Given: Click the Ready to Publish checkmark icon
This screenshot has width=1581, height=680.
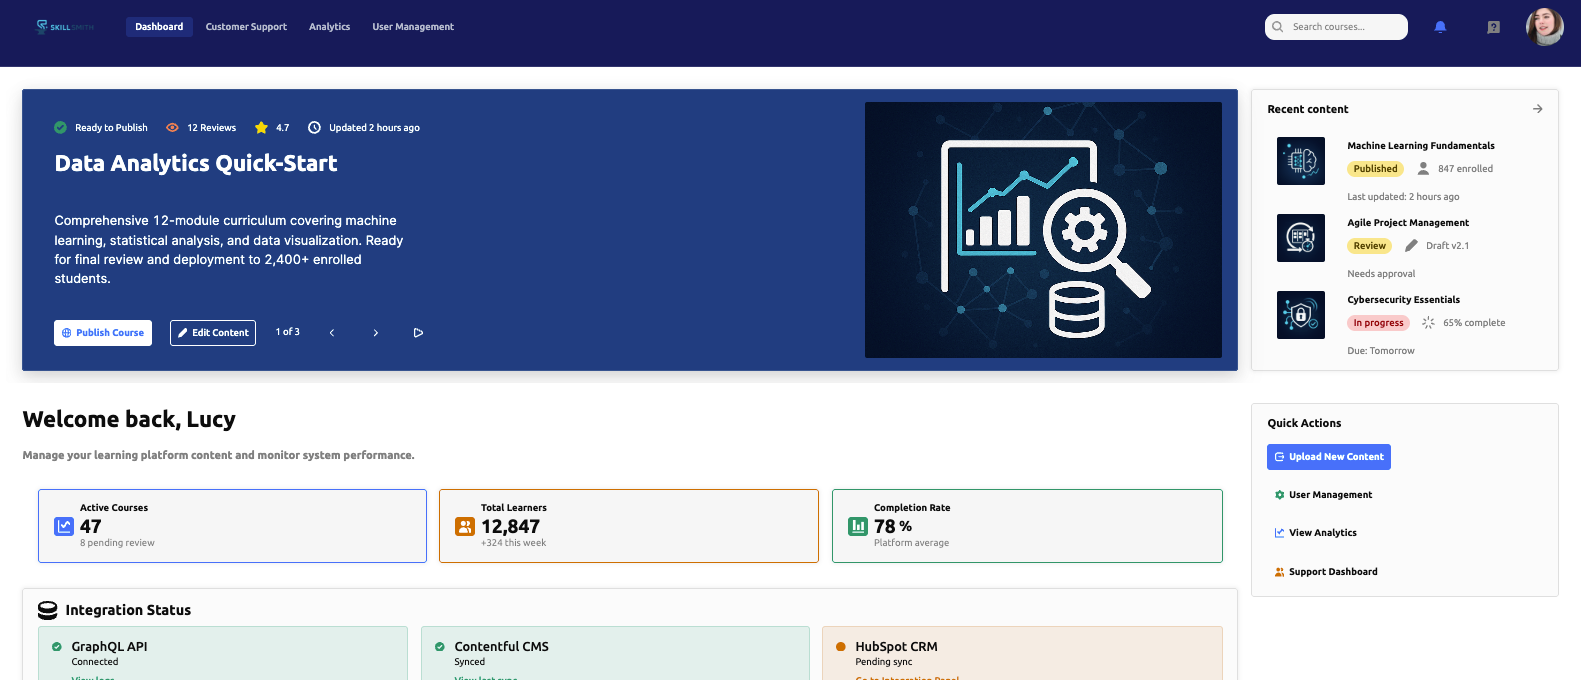Looking at the screenshot, I should pos(61,128).
